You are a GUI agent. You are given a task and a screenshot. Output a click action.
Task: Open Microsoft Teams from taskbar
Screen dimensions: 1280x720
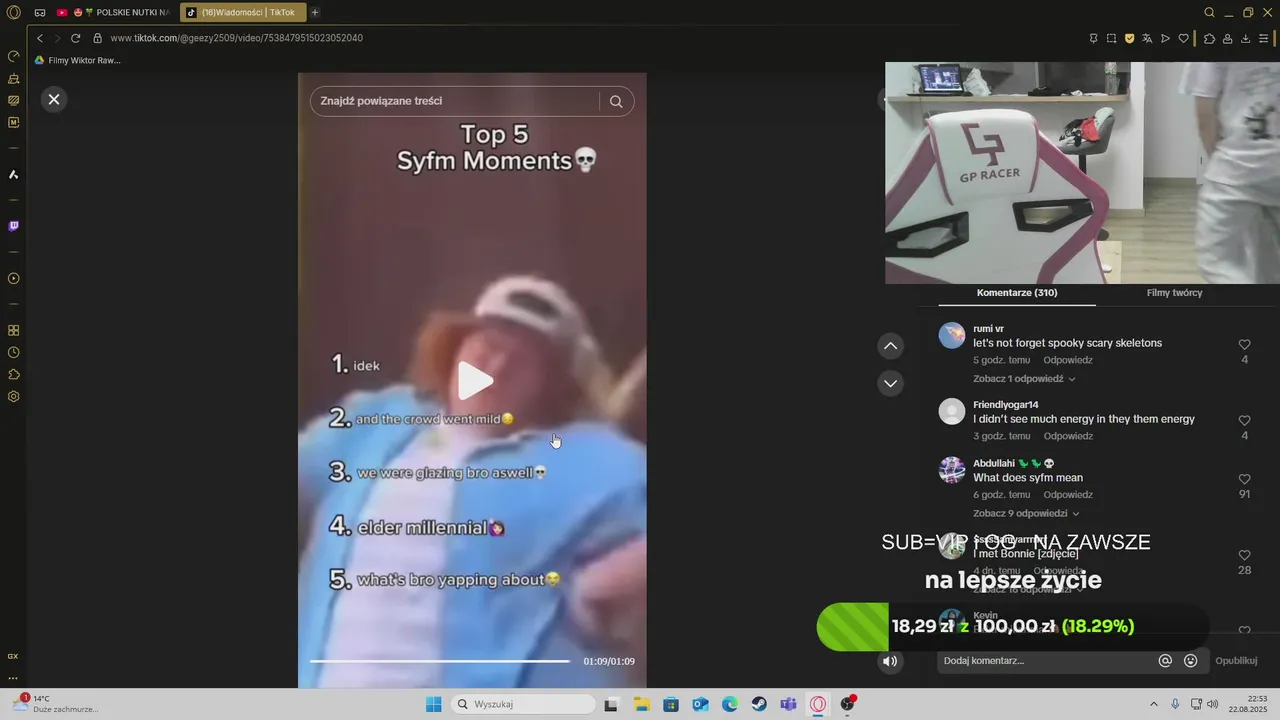pos(788,704)
